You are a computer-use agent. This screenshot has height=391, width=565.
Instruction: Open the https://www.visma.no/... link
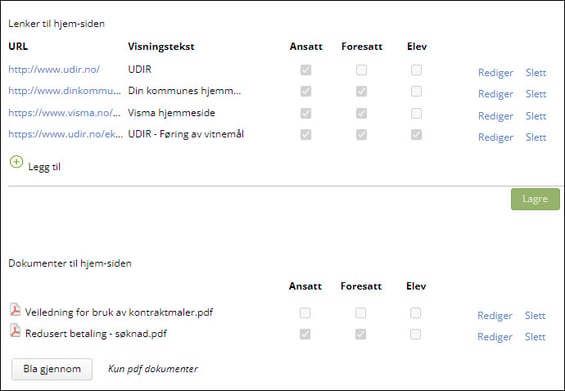(x=64, y=113)
